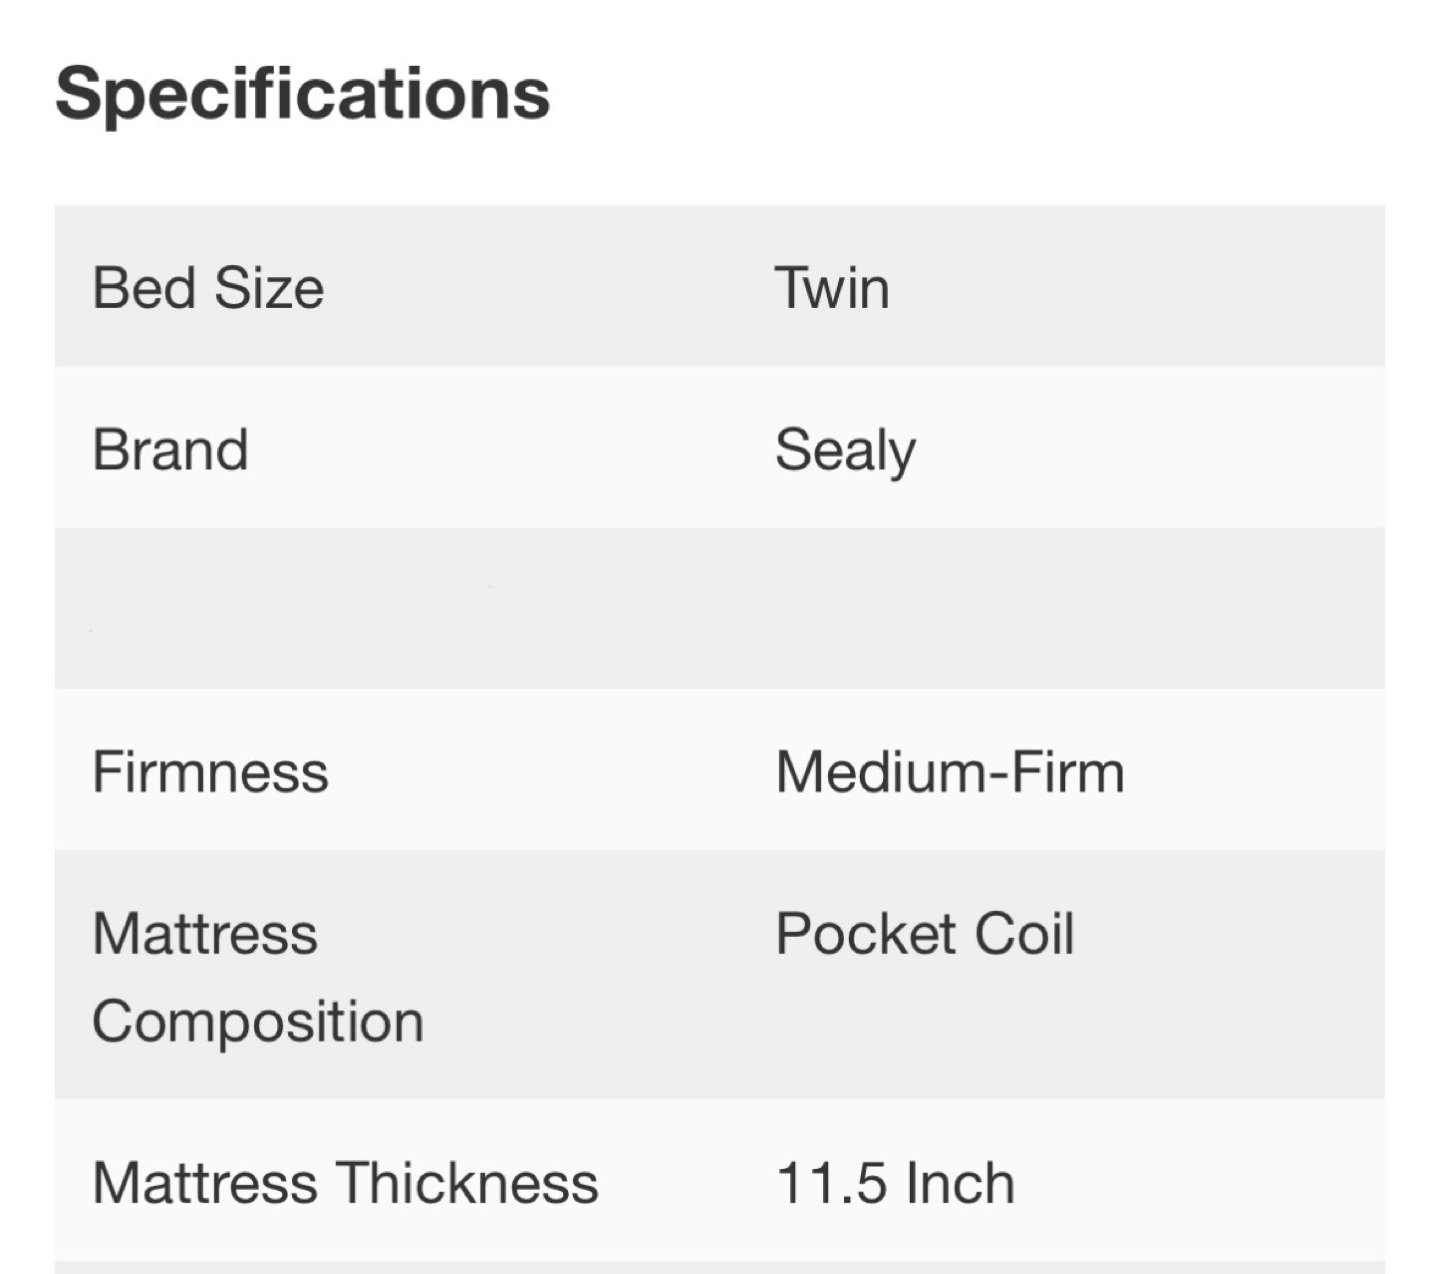
Task: Click the word Inch in thickness value
Action: coord(960,1183)
